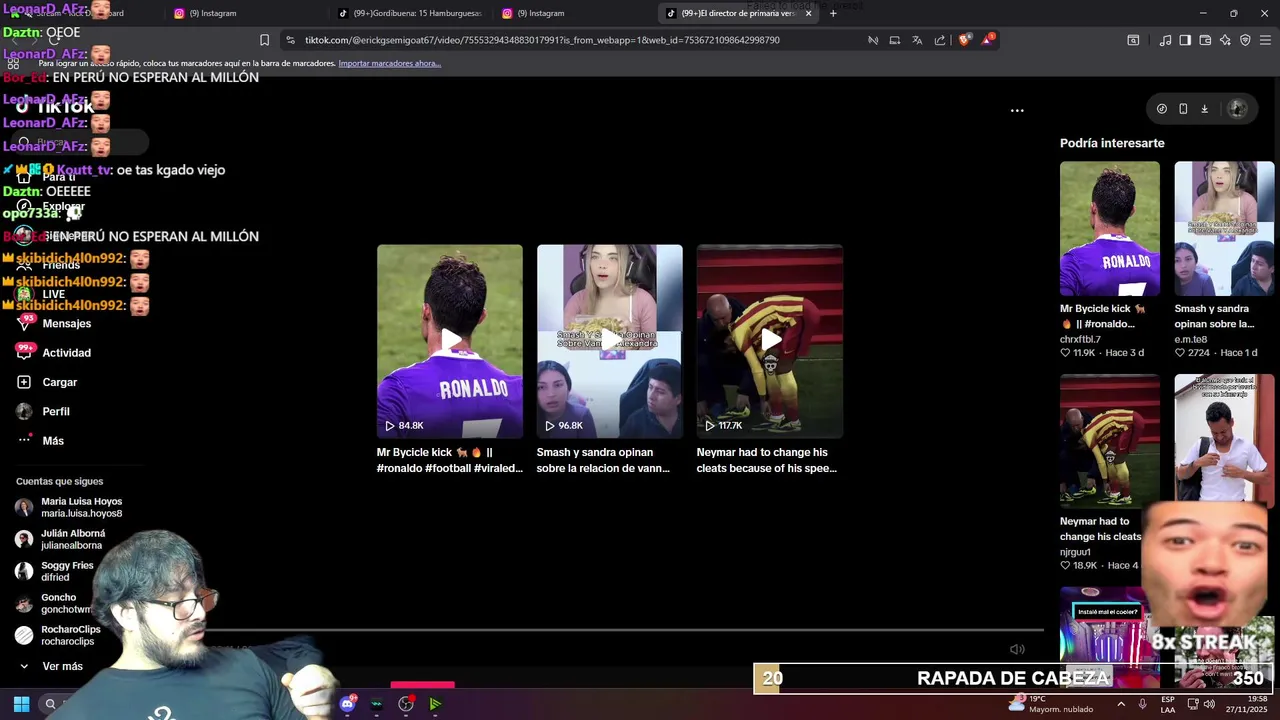Click the Cargar plus icon
The width and height of the screenshot is (1280, 720).
tap(24, 382)
